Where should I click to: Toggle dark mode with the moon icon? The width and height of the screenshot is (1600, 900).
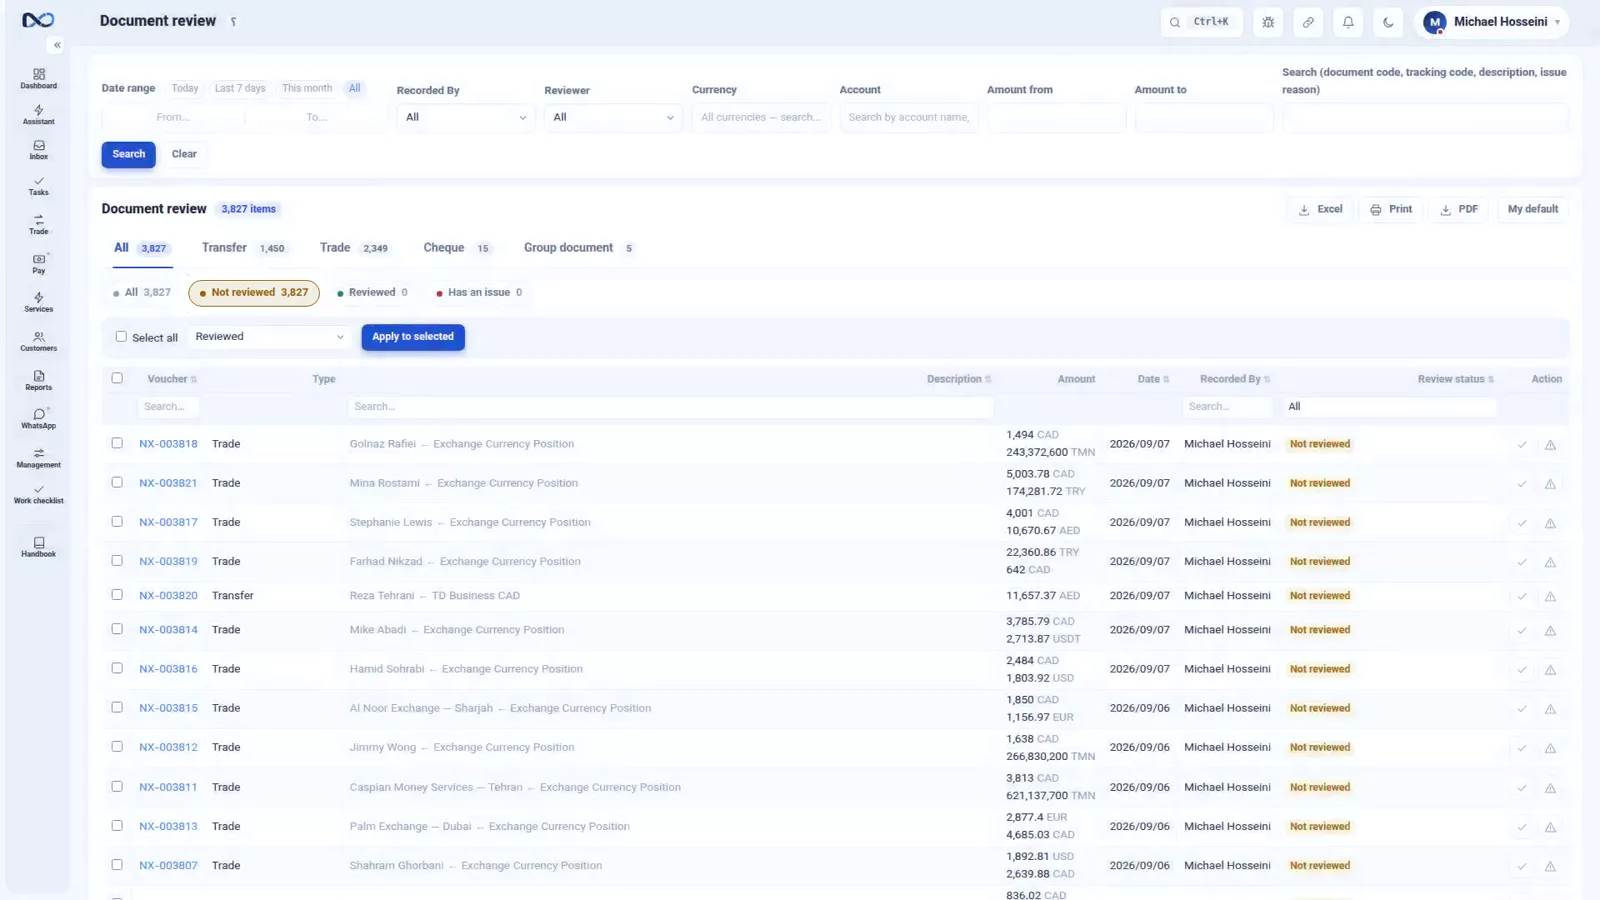(x=1388, y=22)
